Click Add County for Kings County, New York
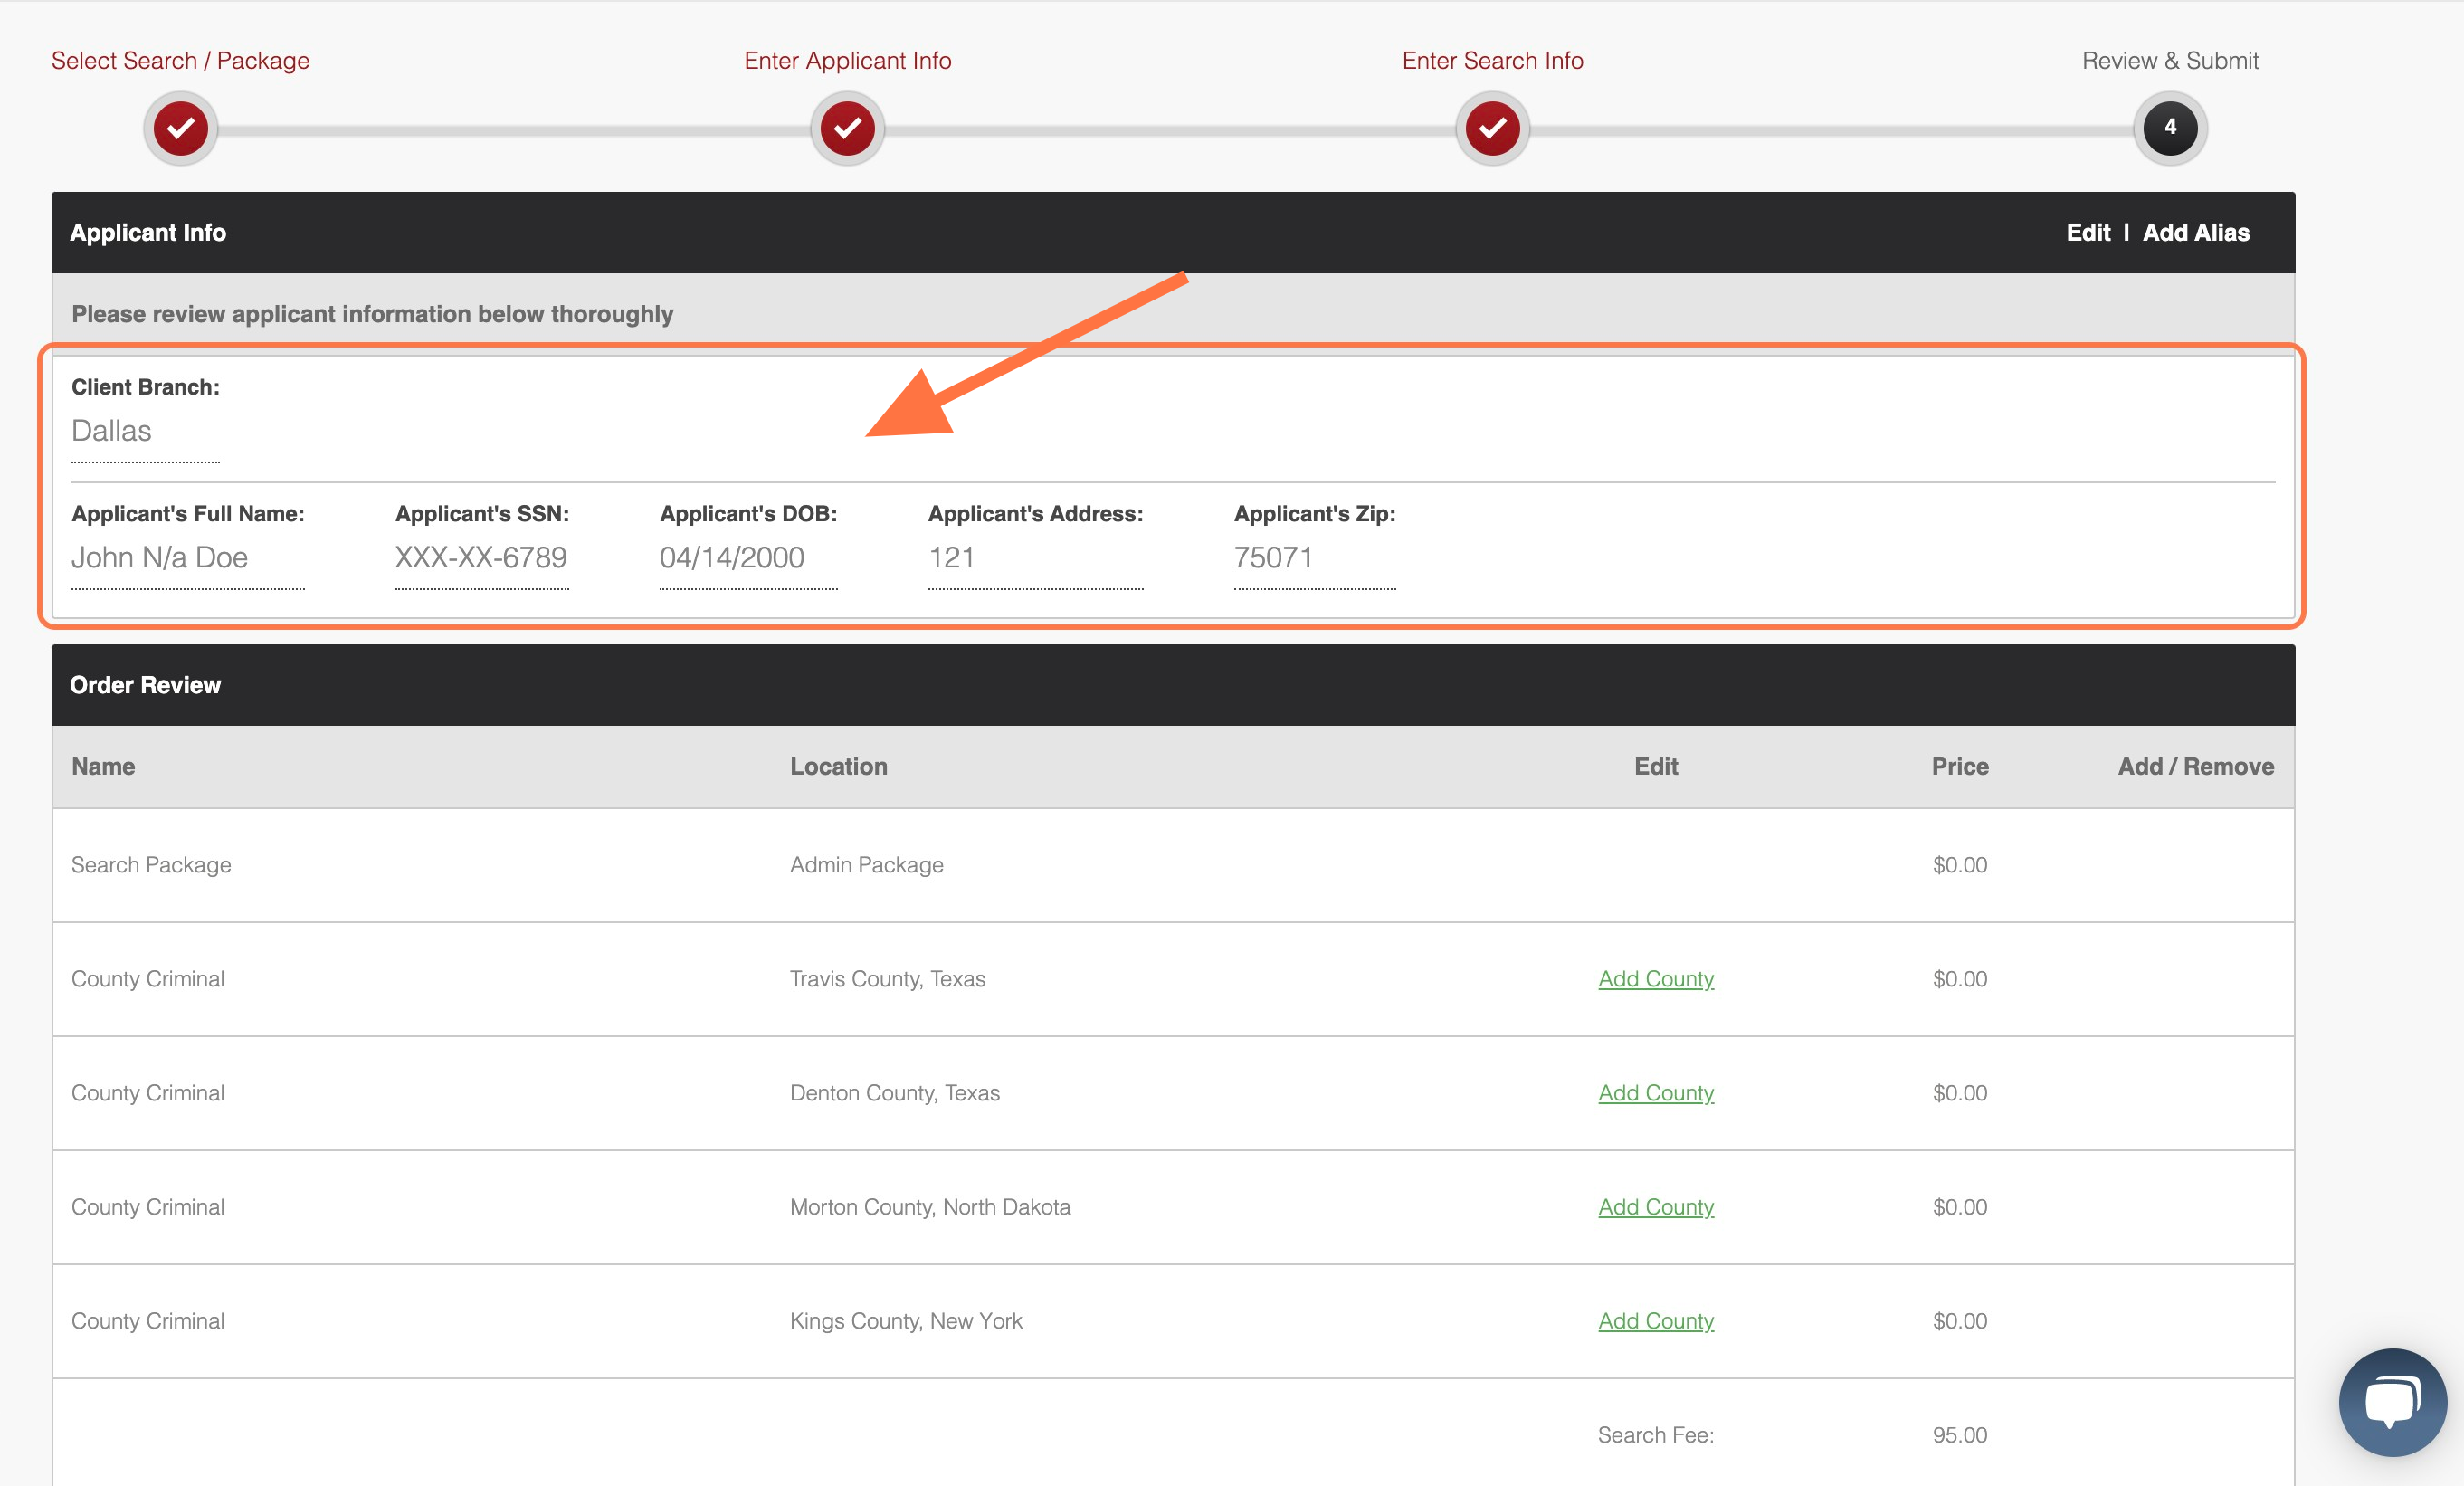2464x1486 pixels. (1656, 1321)
